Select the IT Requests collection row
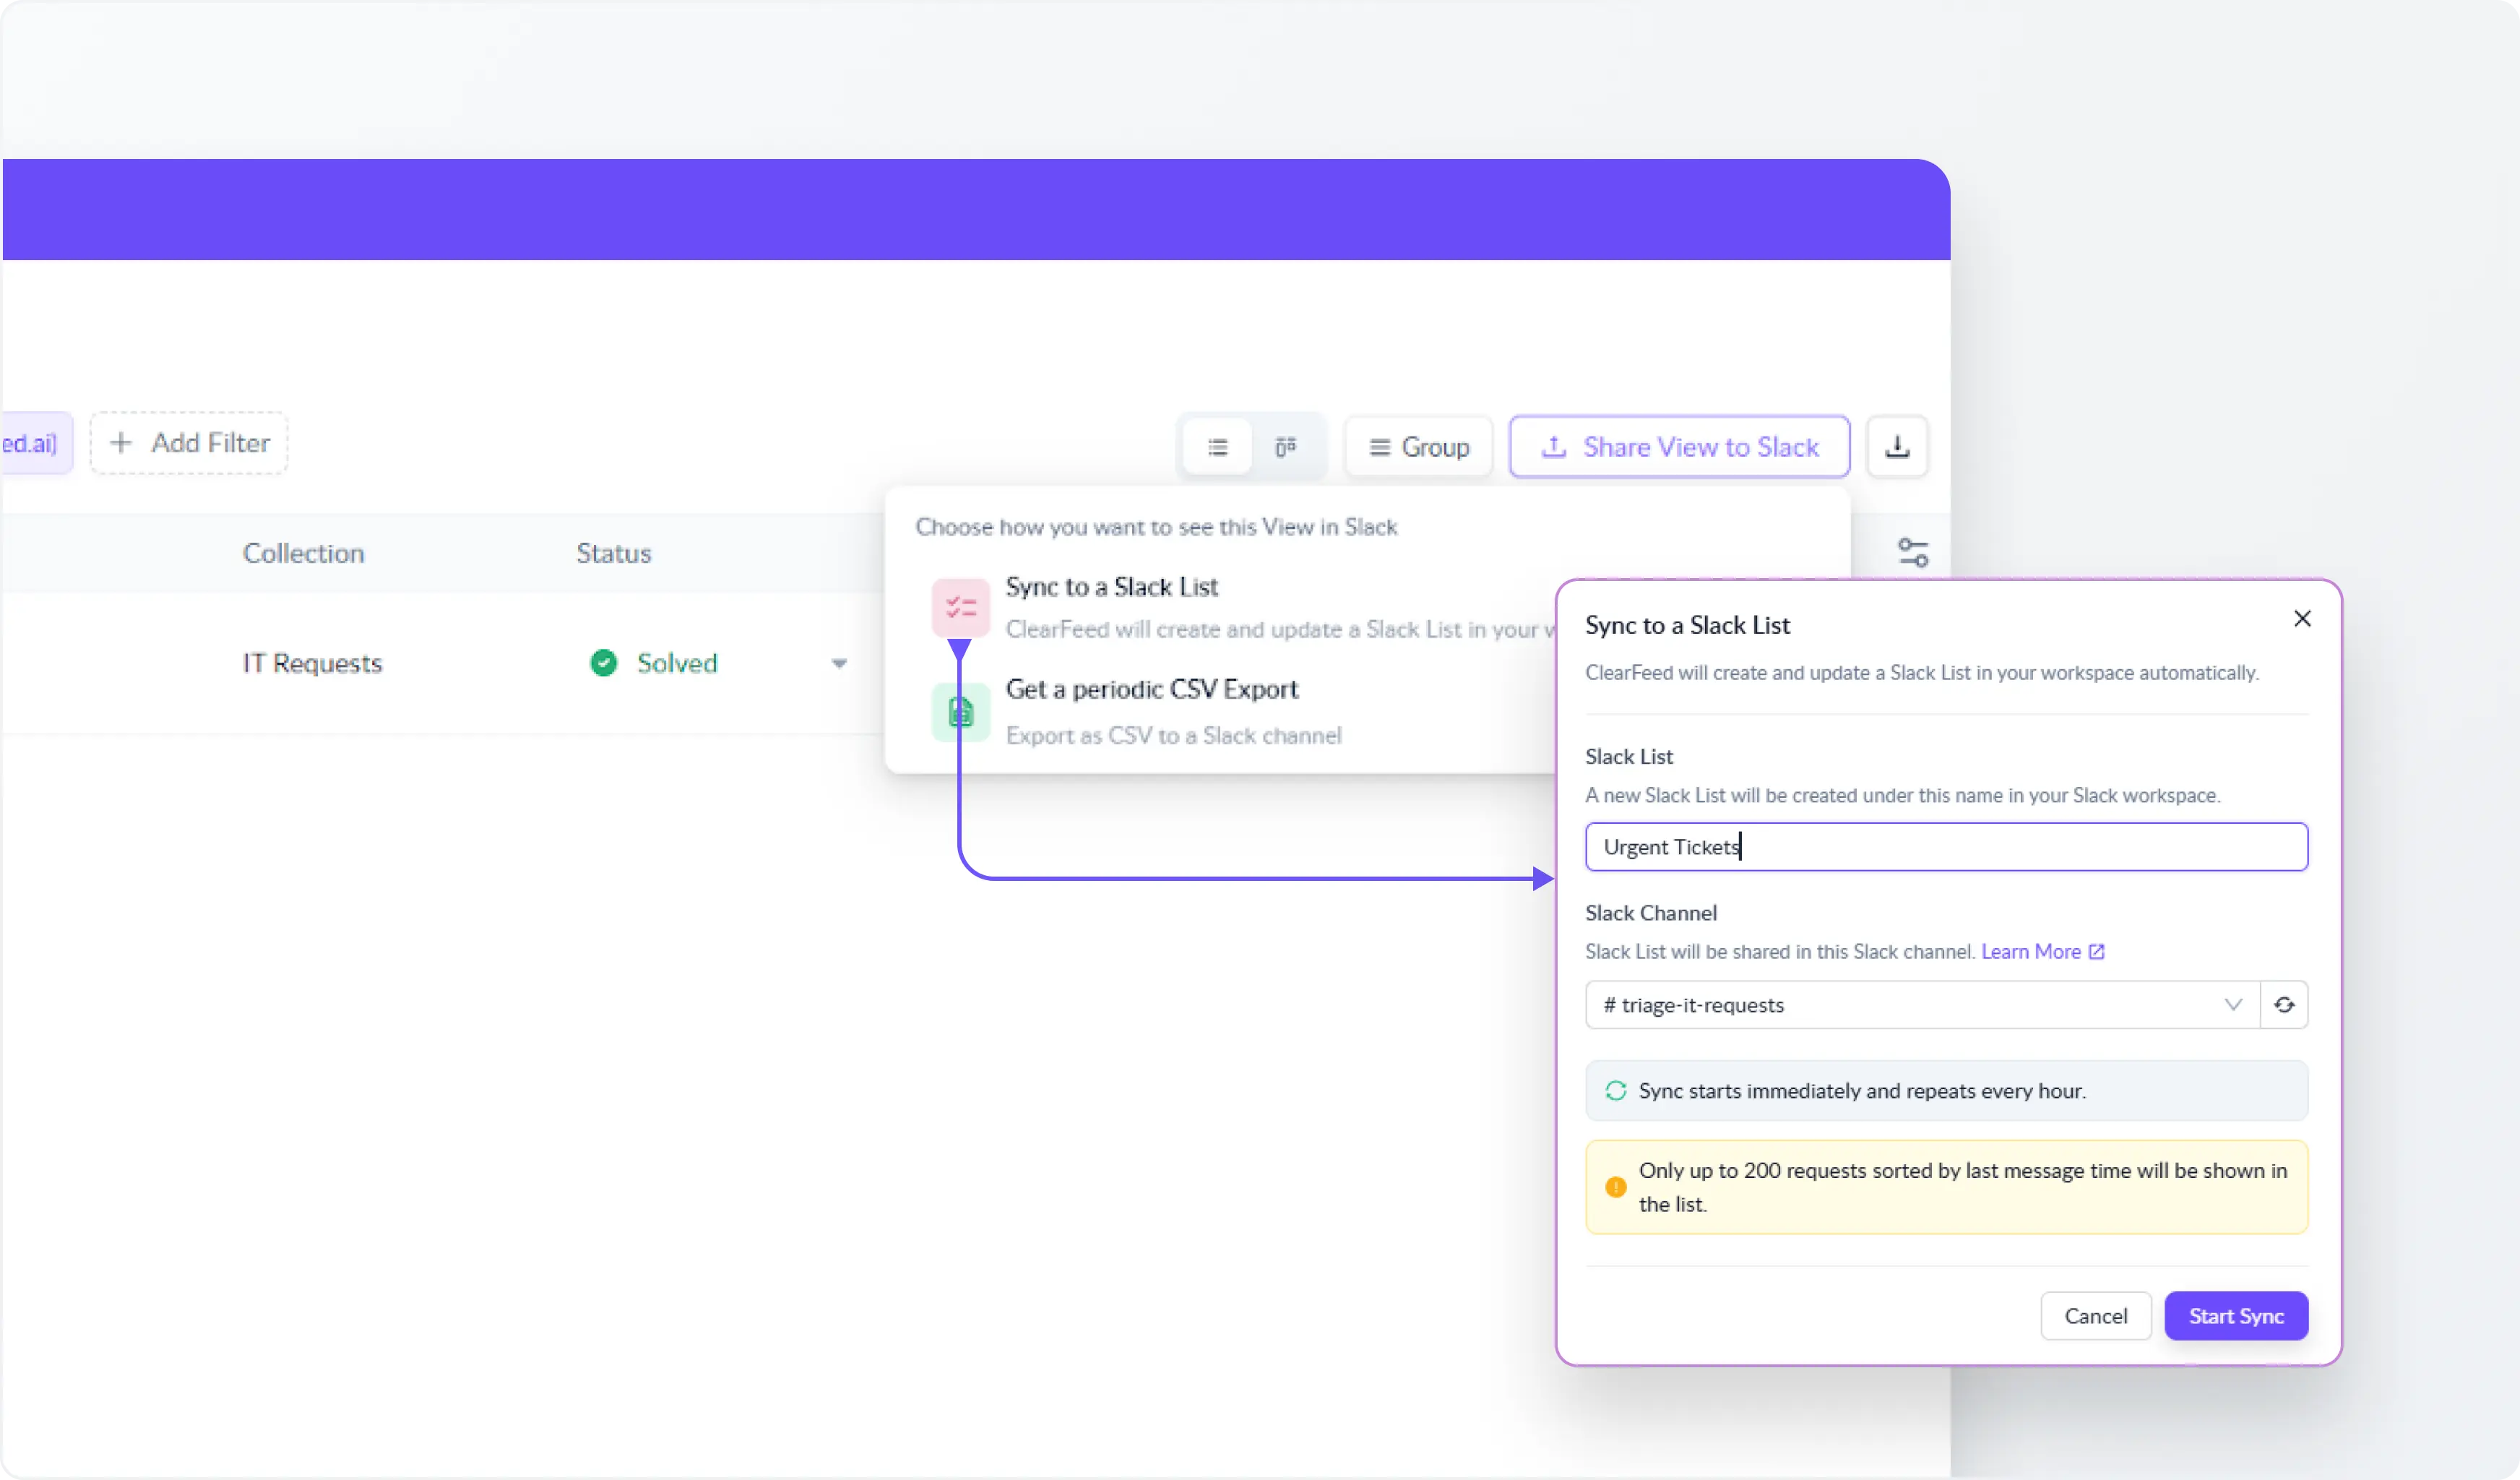The height and width of the screenshot is (1480, 2520). point(312,662)
